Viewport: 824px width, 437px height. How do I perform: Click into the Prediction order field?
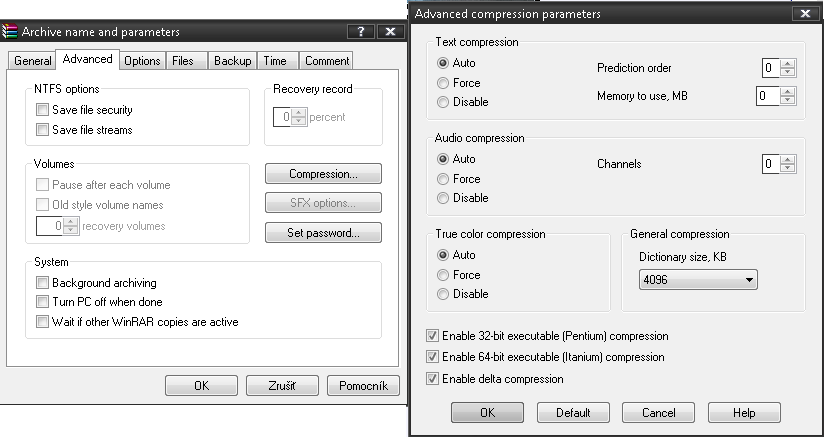tap(769, 68)
